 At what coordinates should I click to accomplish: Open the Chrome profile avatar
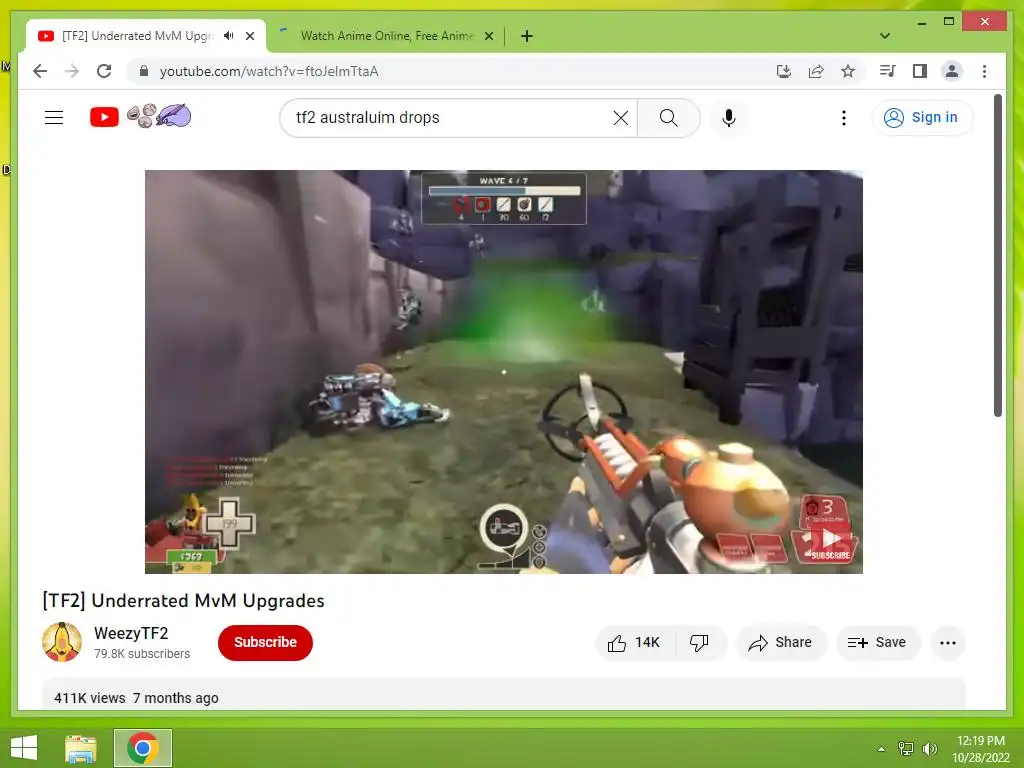952,71
